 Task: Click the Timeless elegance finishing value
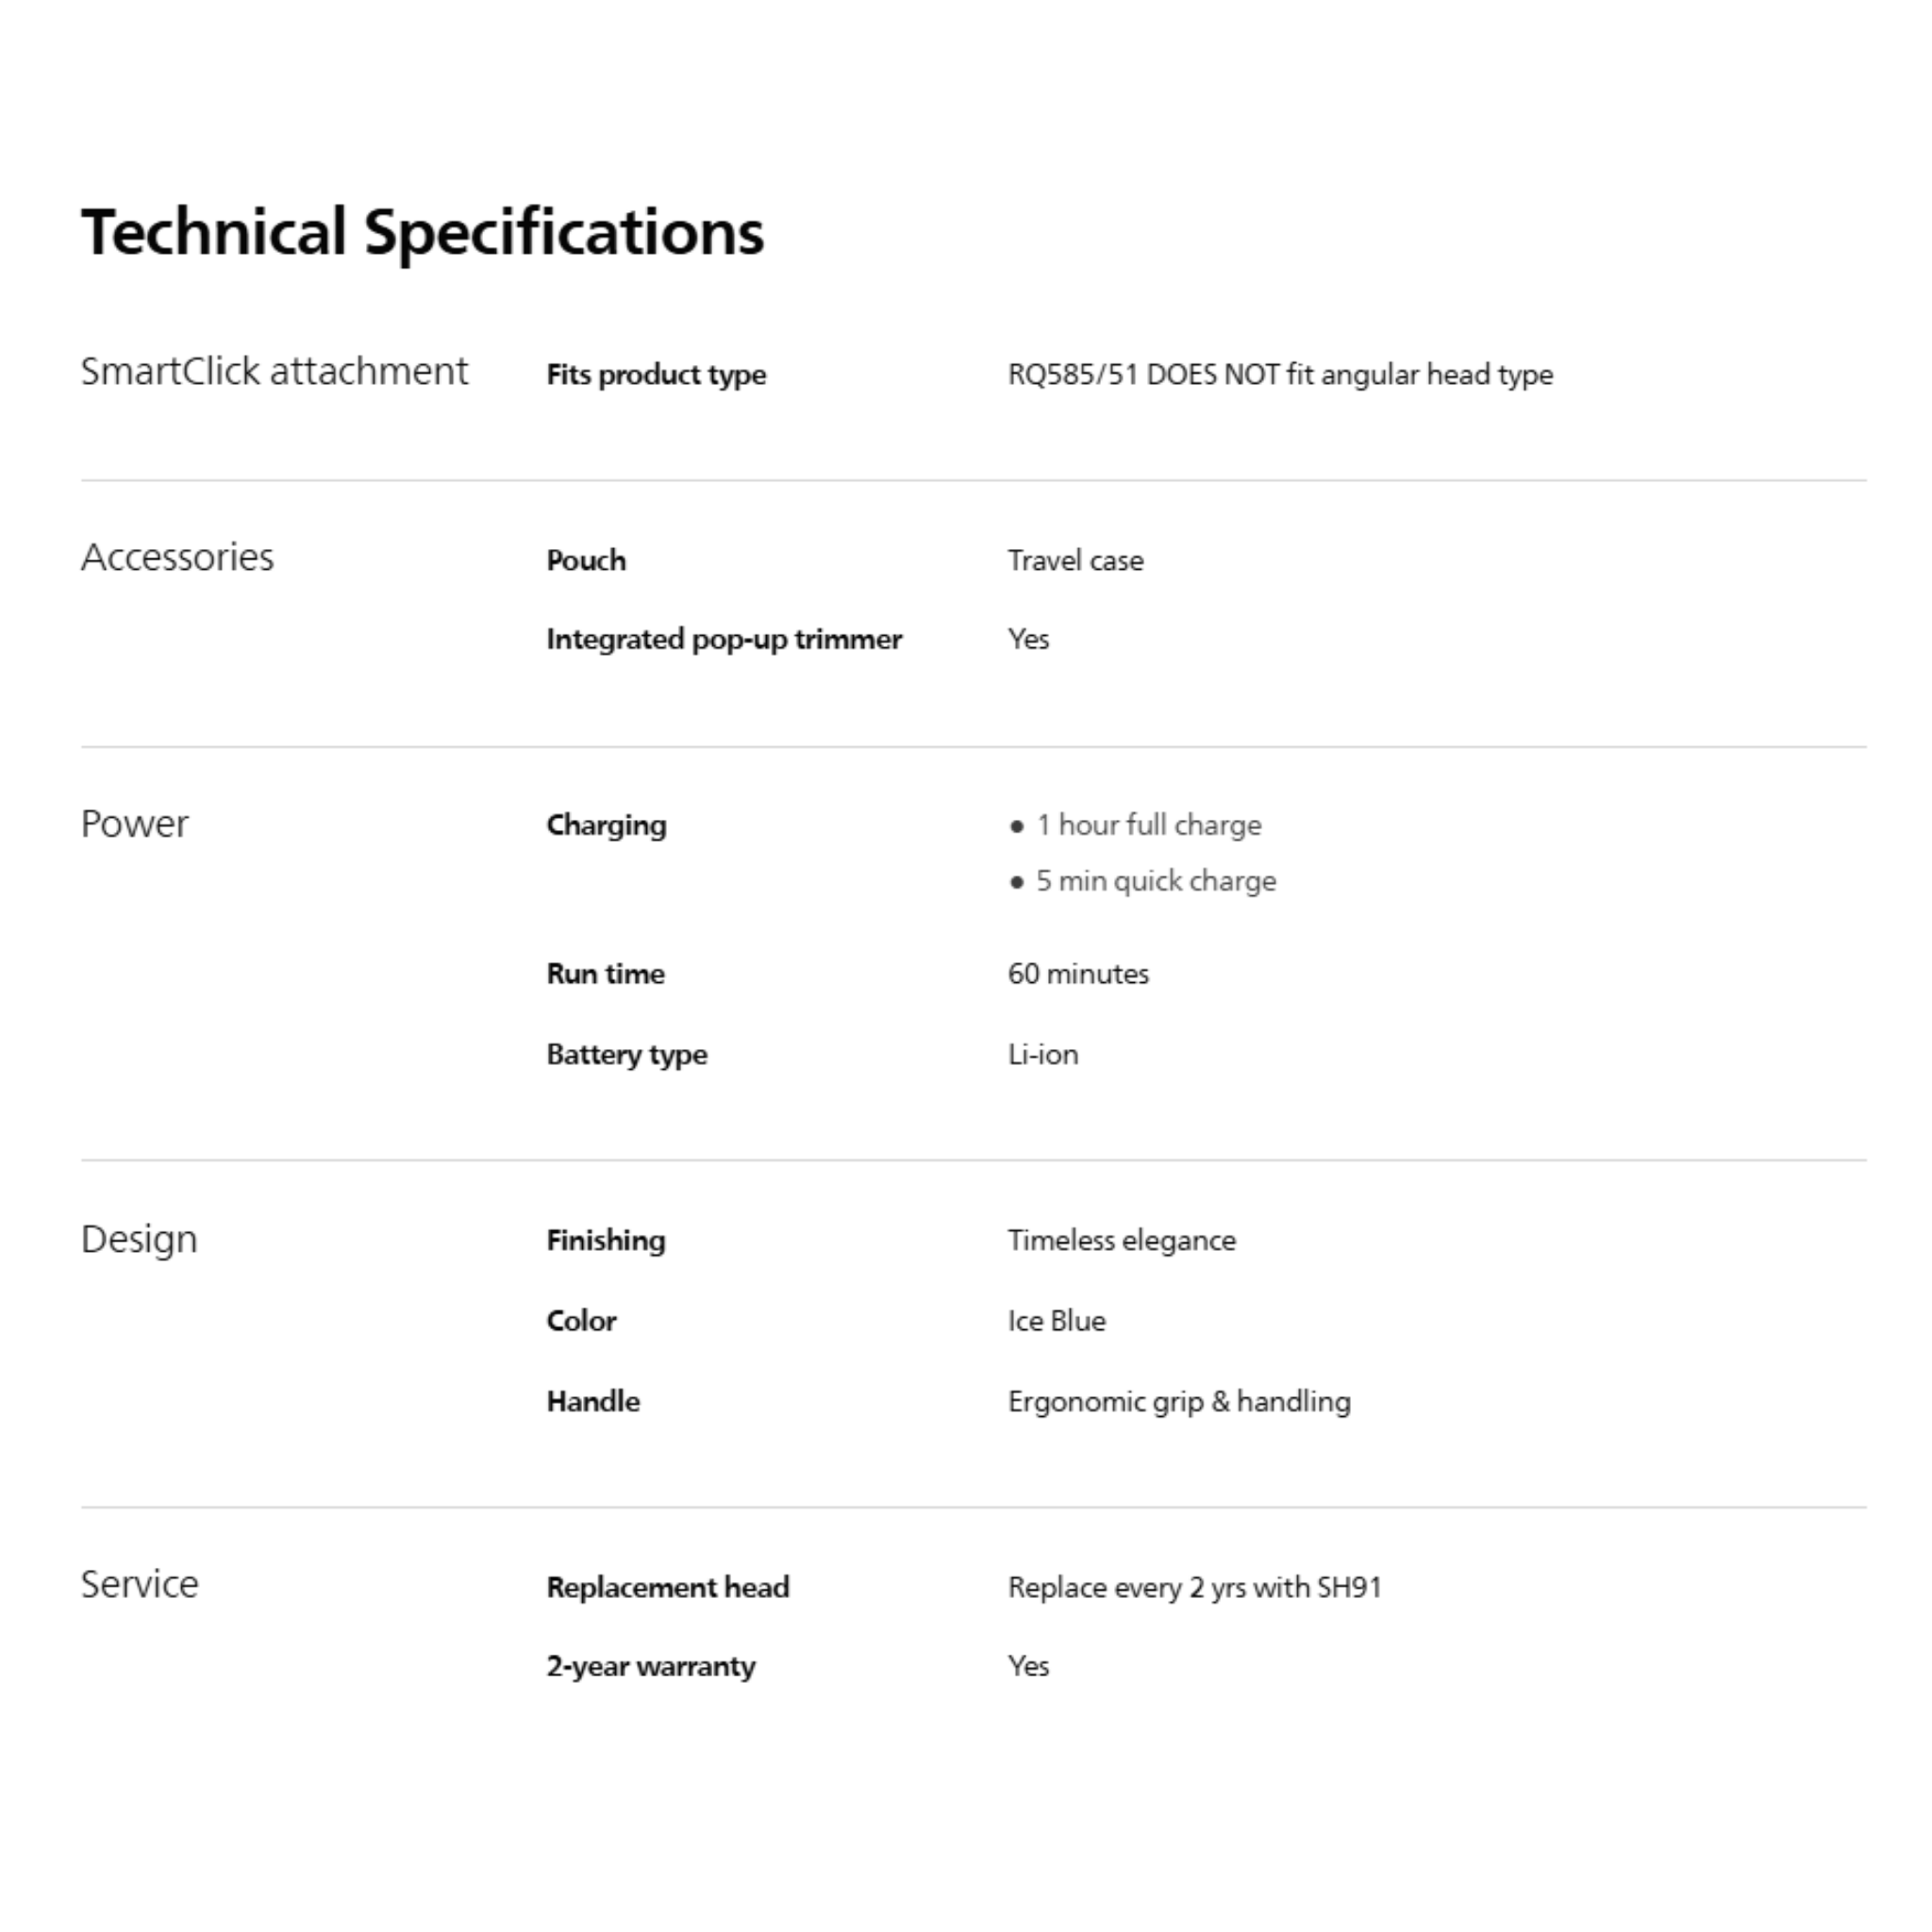1121,1241
